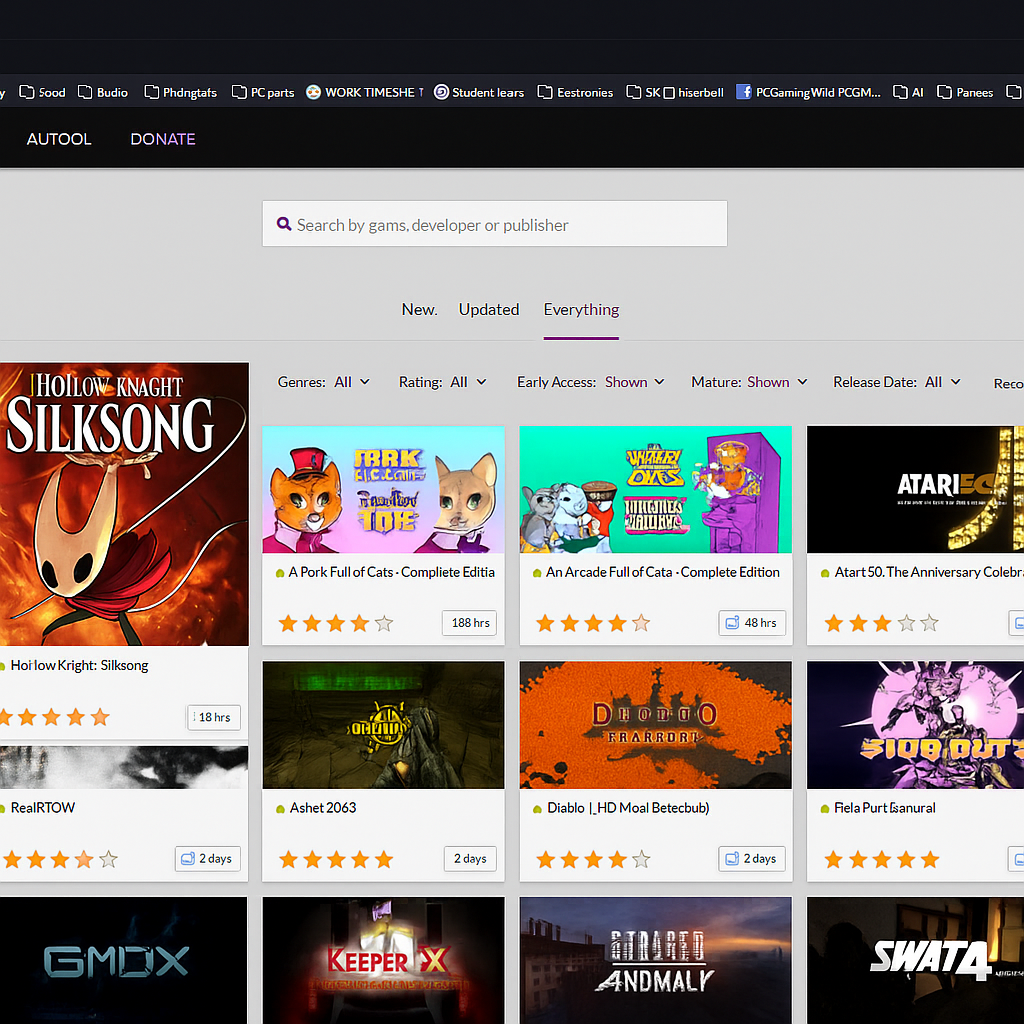Open Student lears bookmark
The height and width of the screenshot is (1024, 1024).
coord(479,92)
